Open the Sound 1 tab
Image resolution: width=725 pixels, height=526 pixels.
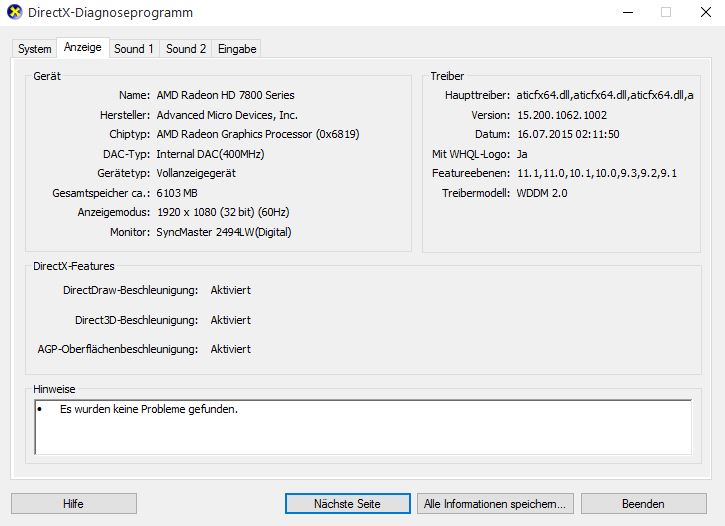pos(134,49)
